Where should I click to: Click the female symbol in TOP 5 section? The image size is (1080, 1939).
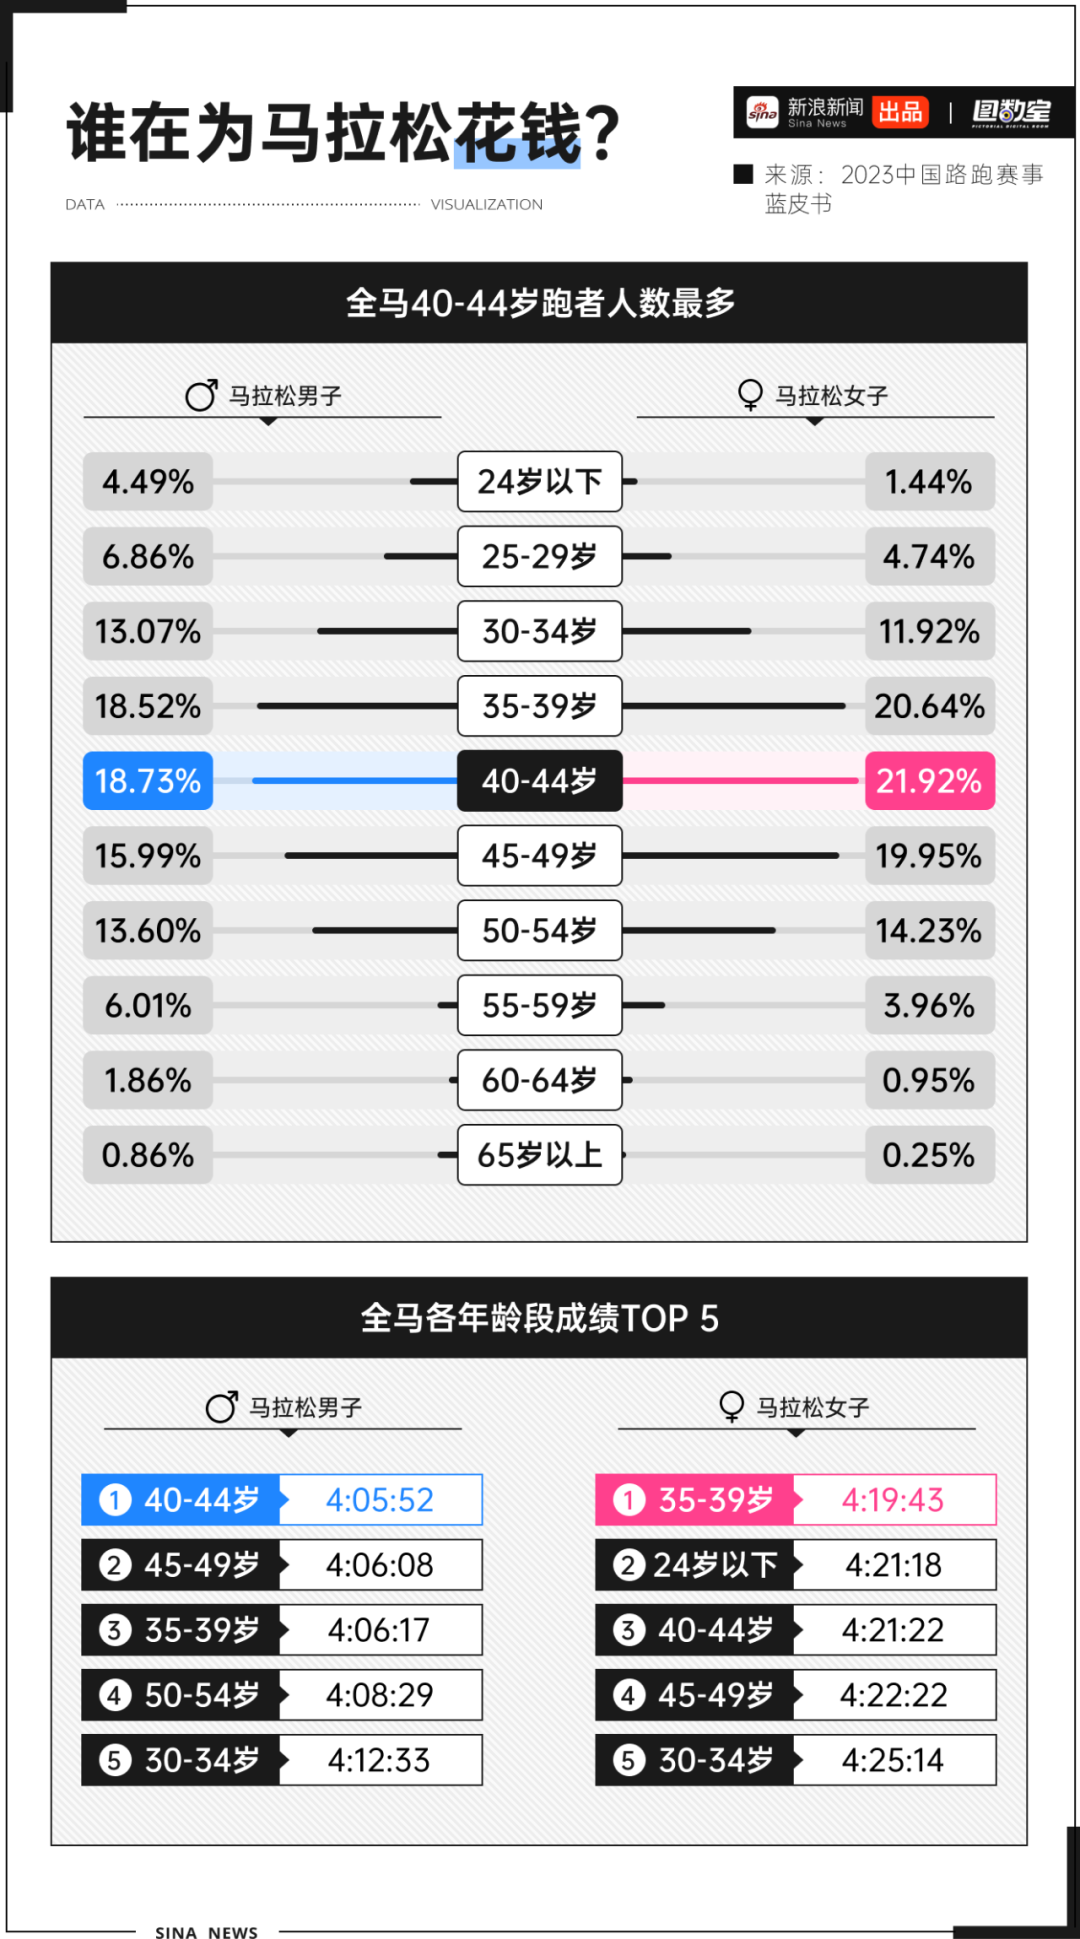[732, 1407]
